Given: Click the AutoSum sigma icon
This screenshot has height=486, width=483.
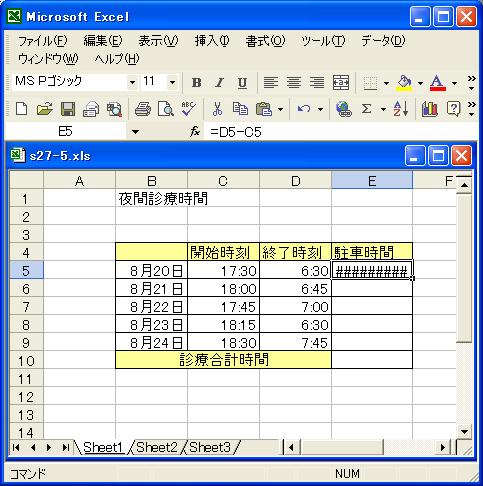Looking at the screenshot, I should 366,109.
